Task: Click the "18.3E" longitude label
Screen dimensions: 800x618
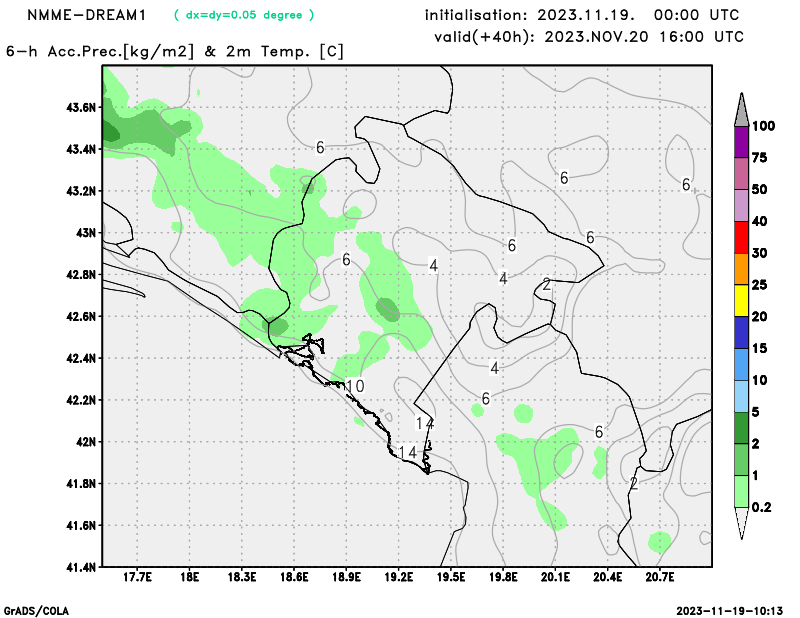Action: 242,578
